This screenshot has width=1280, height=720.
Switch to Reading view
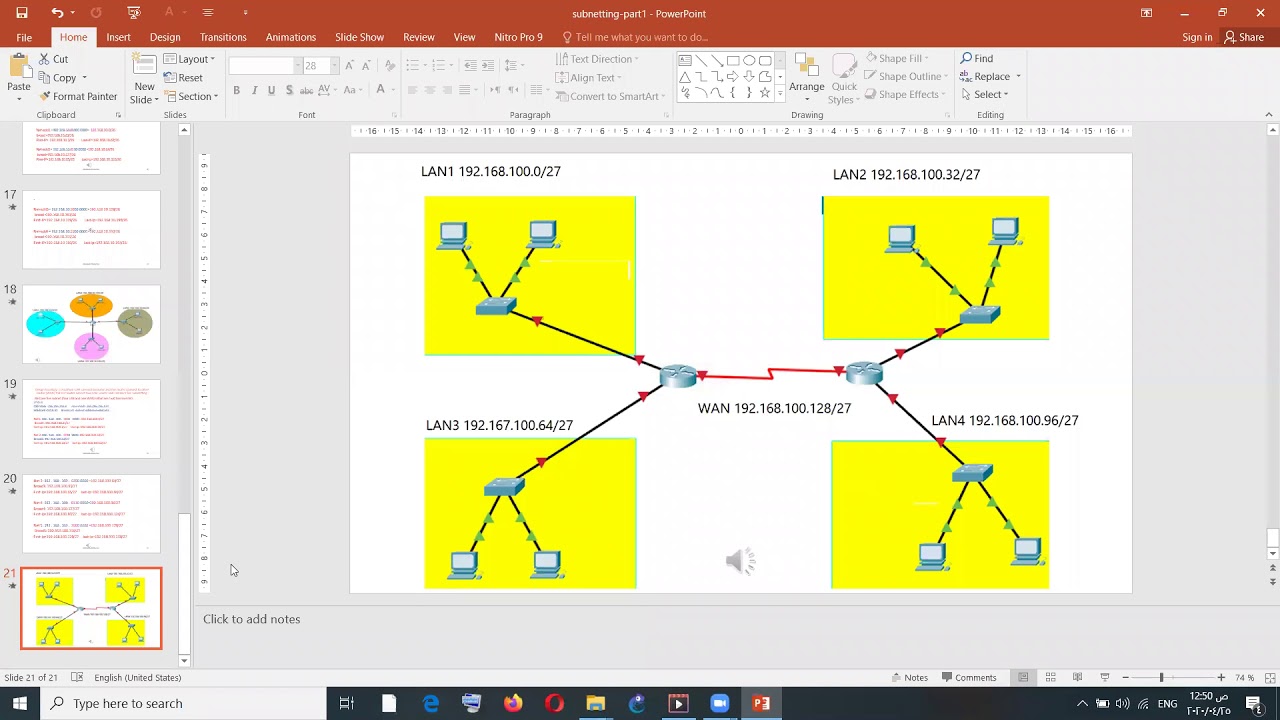[1077, 678]
